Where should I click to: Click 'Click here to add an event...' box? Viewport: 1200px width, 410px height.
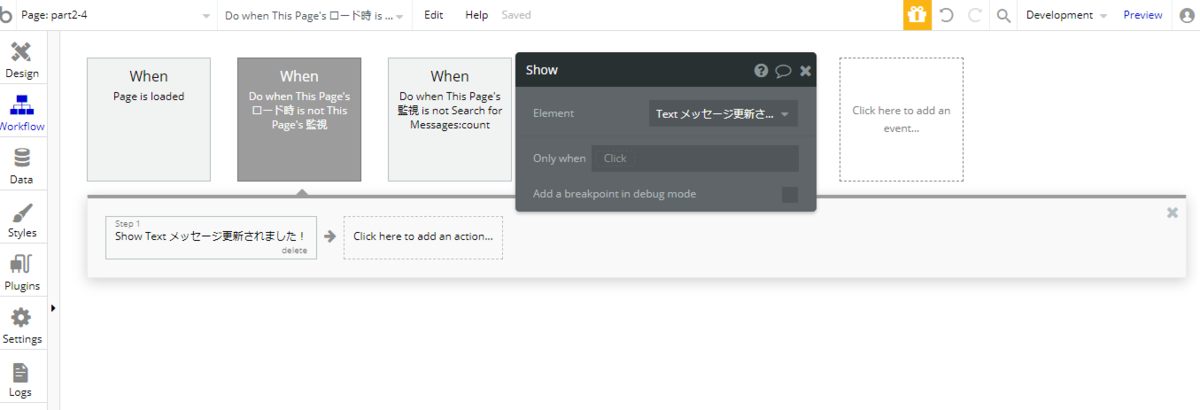pos(901,119)
